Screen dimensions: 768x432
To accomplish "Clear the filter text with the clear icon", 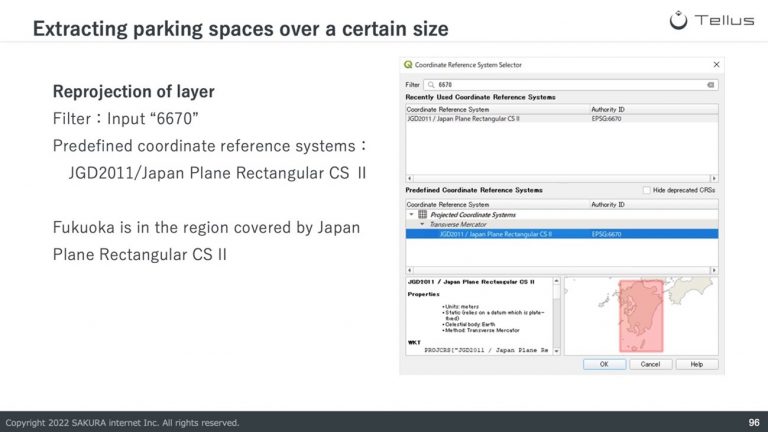I will pos(710,85).
